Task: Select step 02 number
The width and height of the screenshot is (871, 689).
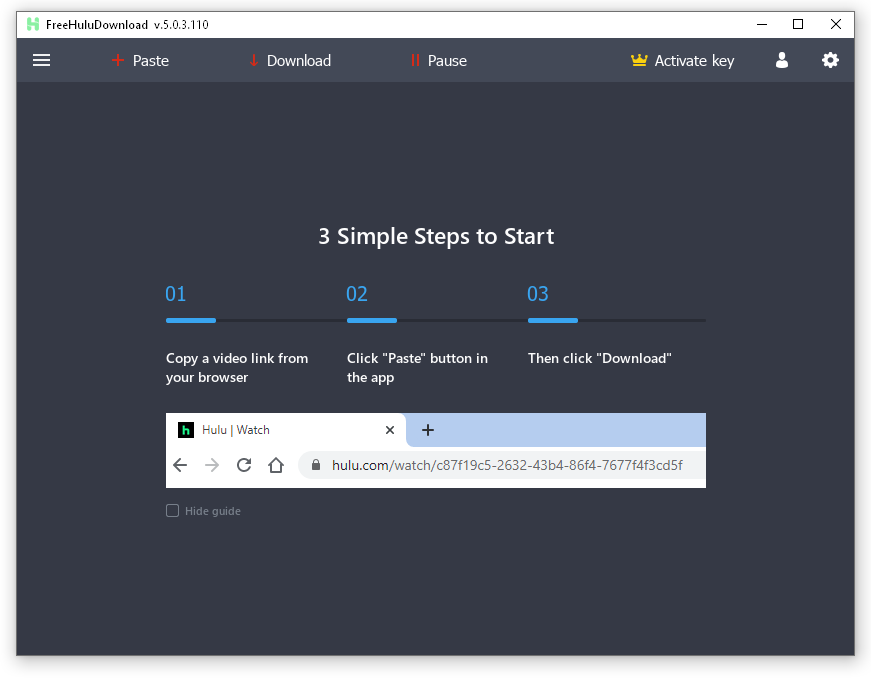Action: click(x=357, y=293)
